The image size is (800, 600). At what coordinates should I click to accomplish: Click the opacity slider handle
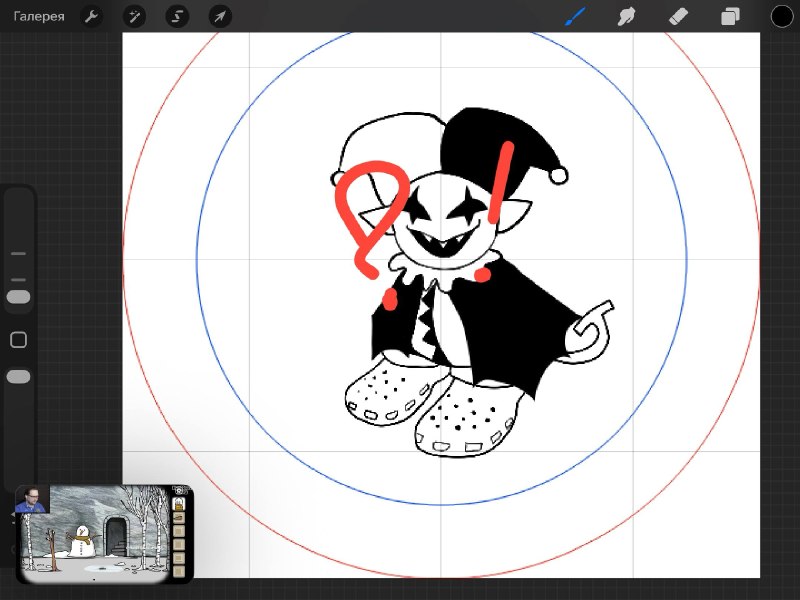(x=18, y=377)
